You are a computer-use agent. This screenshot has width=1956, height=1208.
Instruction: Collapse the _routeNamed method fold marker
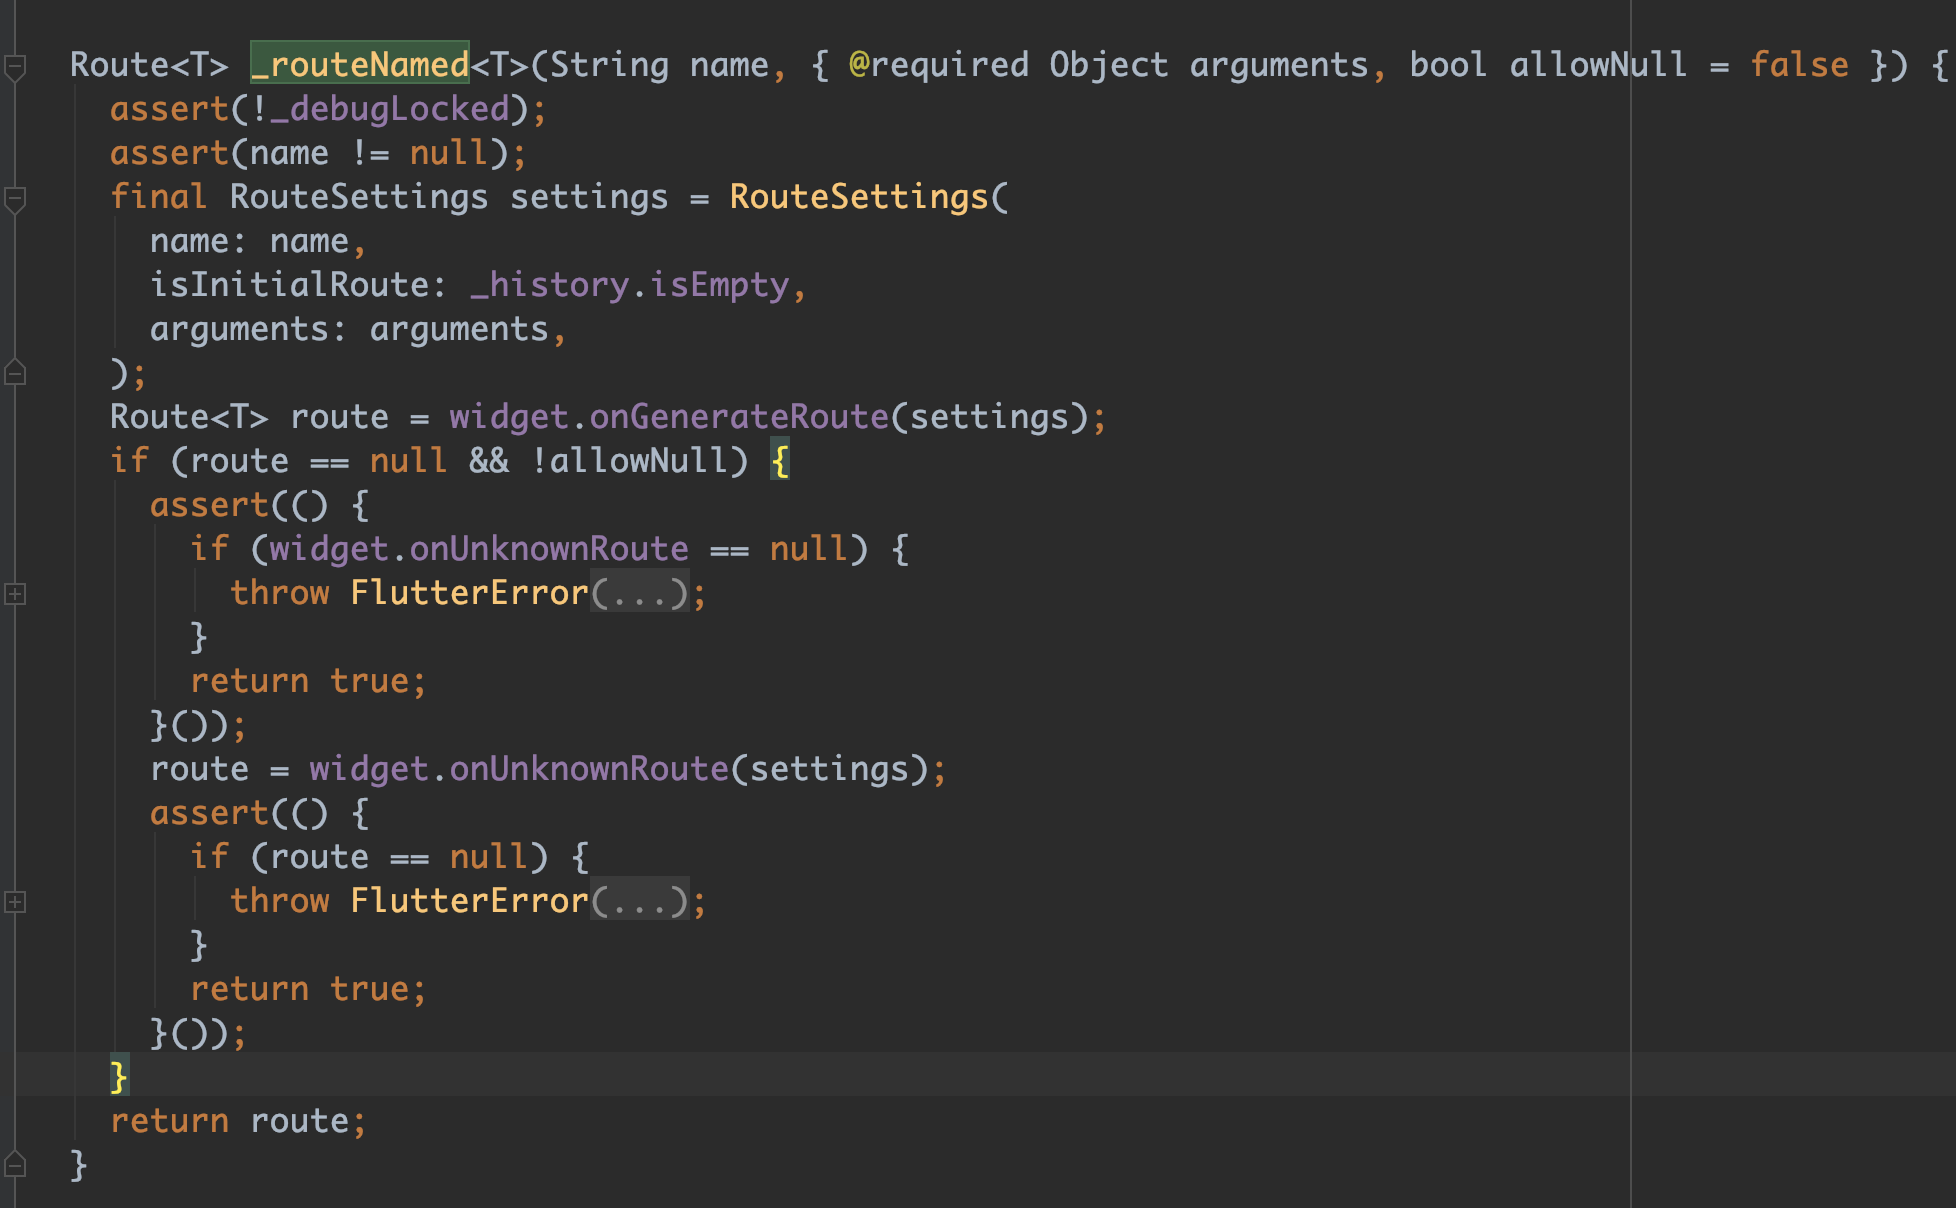pyautogui.click(x=15, y=67)
